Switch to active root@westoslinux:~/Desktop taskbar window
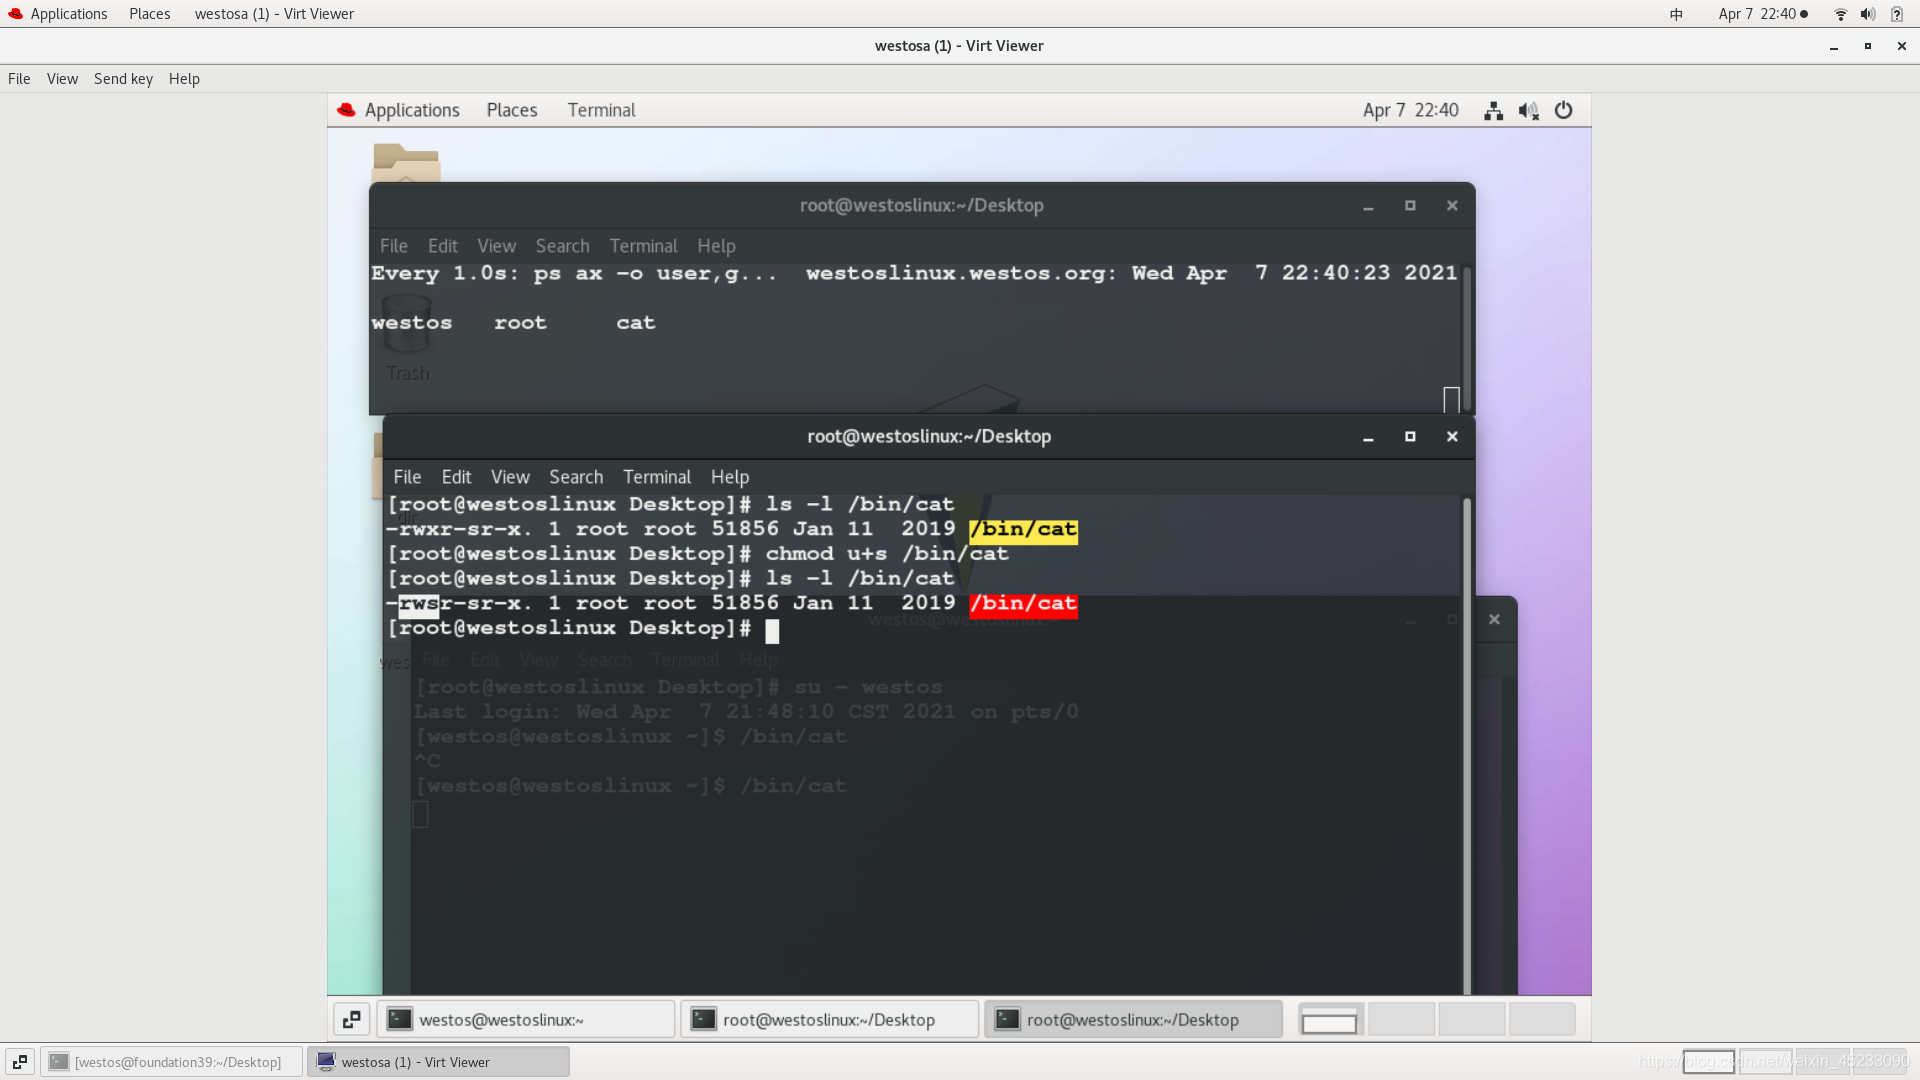This screenshot has width=1920, height=1080. tap(1134, 1019)
